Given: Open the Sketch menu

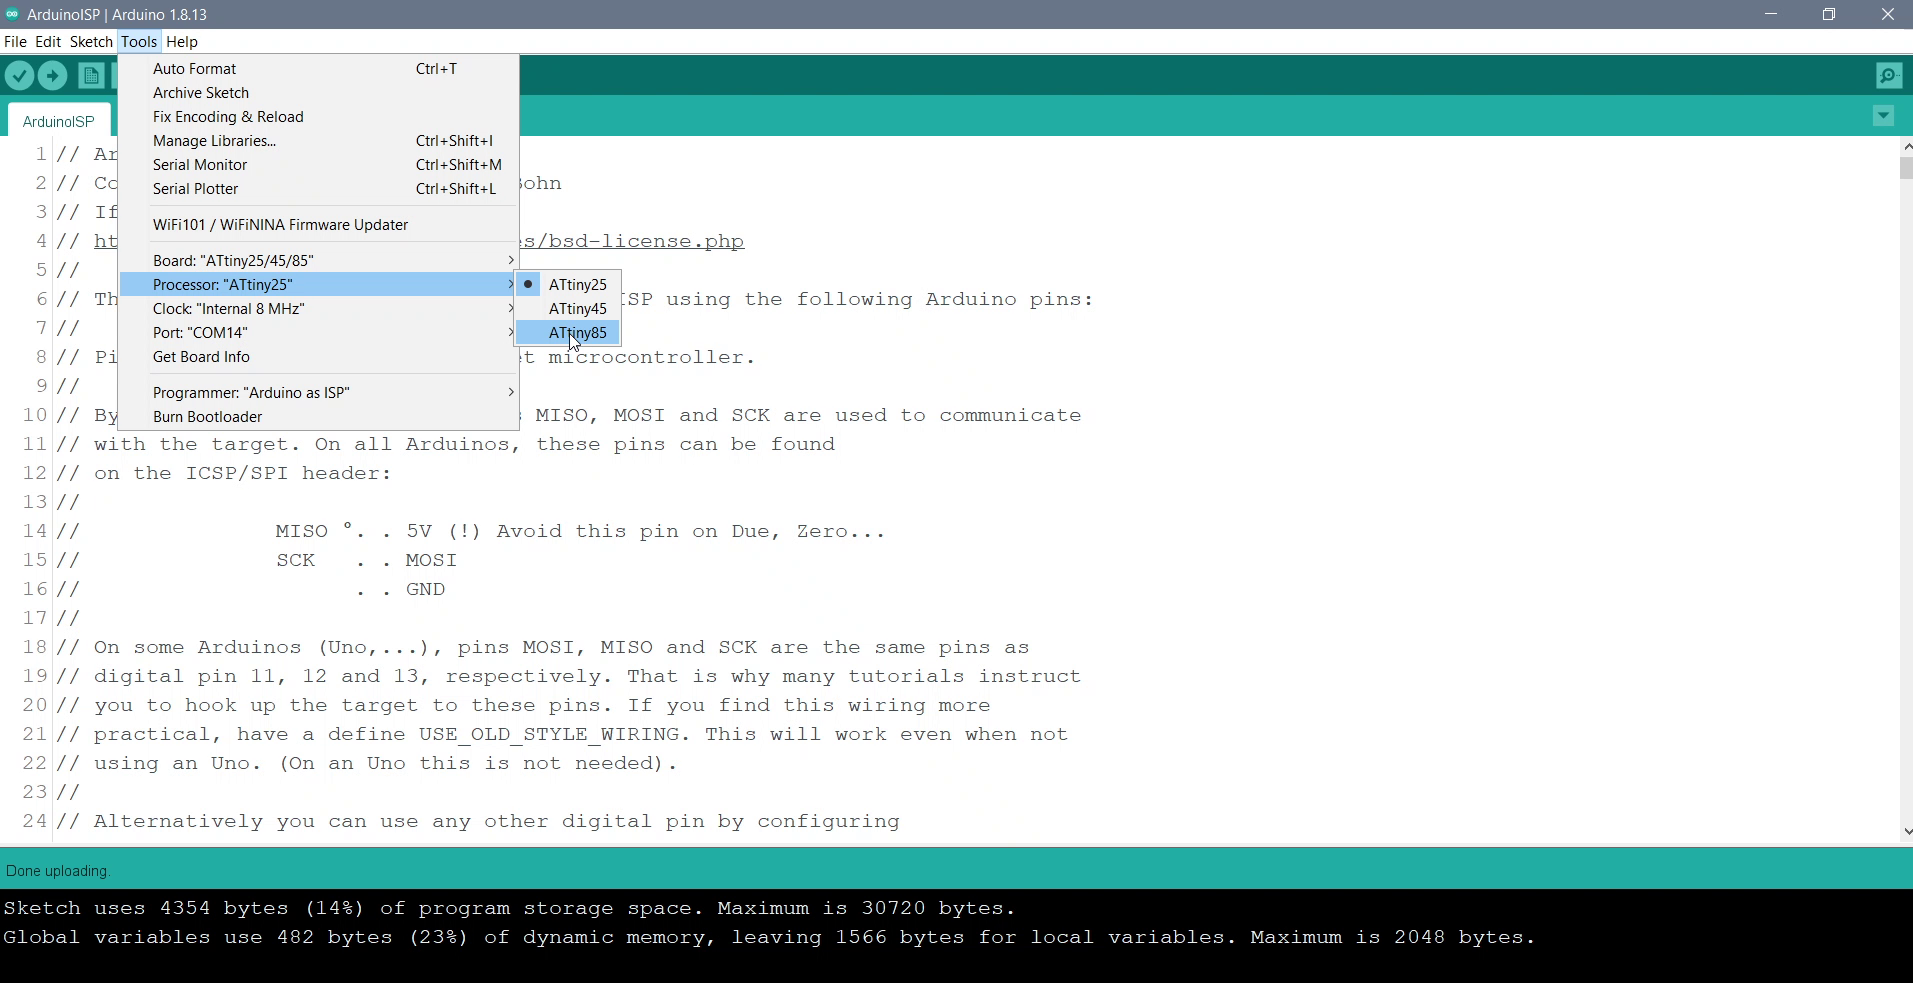Looking at the screenshot, I should click(x=91, y=42).
